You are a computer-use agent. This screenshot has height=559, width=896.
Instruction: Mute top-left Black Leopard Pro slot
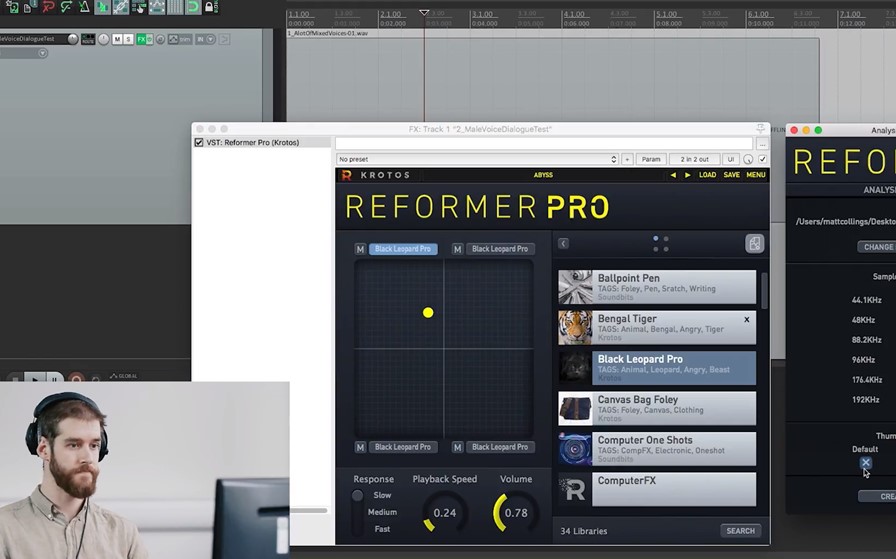click(360, 249)
